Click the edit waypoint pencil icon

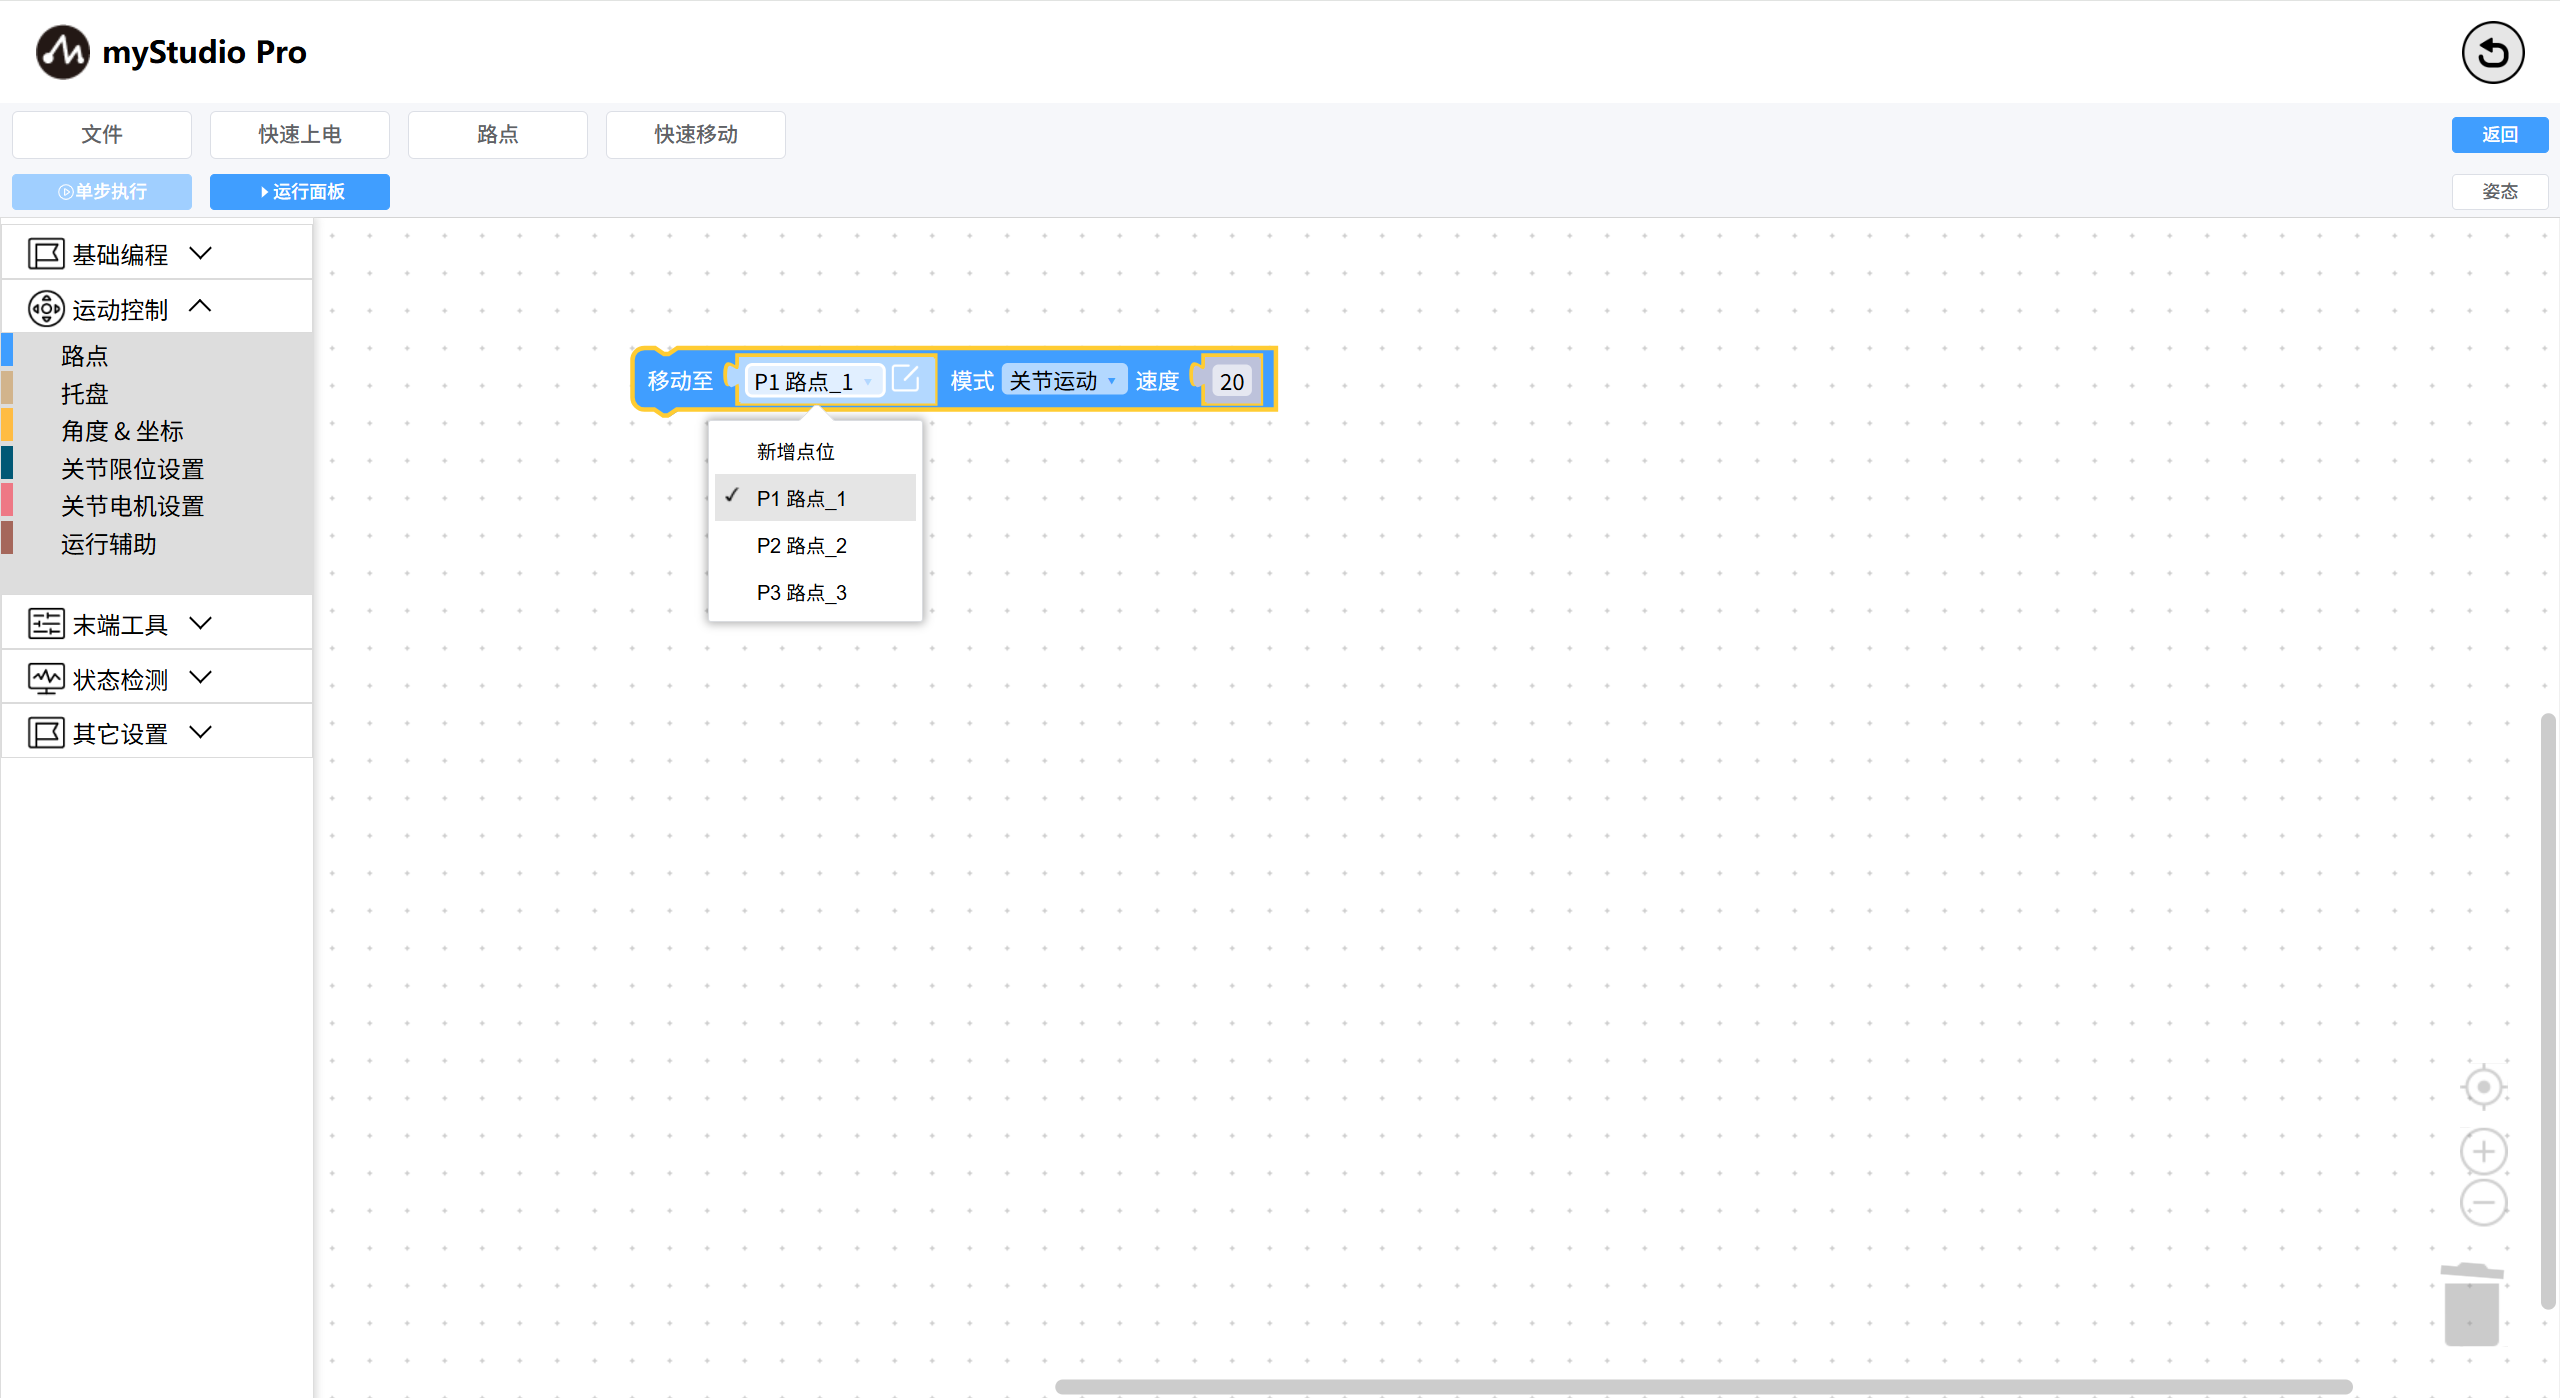pyautogui.click(x=905, y=379)
